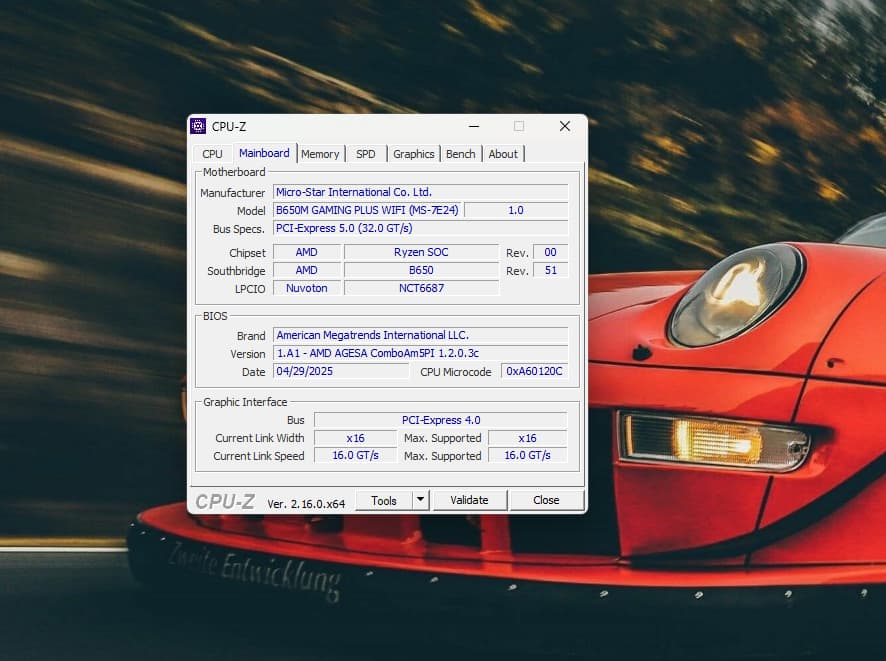Close the CPU-Z window with the X

[x=564, y=127]
